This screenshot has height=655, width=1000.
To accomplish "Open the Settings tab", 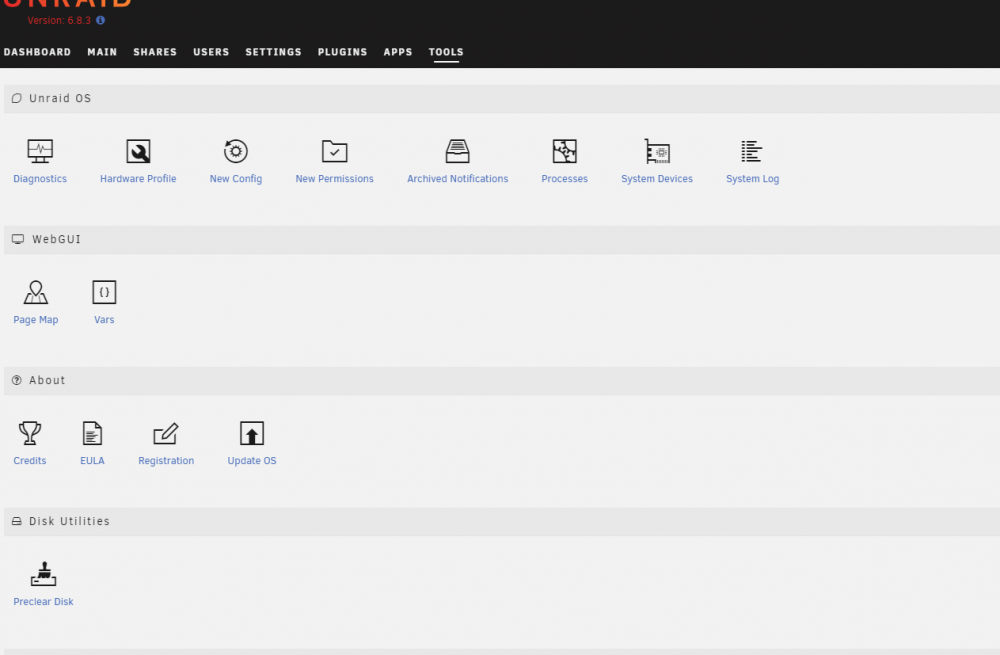I will click(273, 52).
